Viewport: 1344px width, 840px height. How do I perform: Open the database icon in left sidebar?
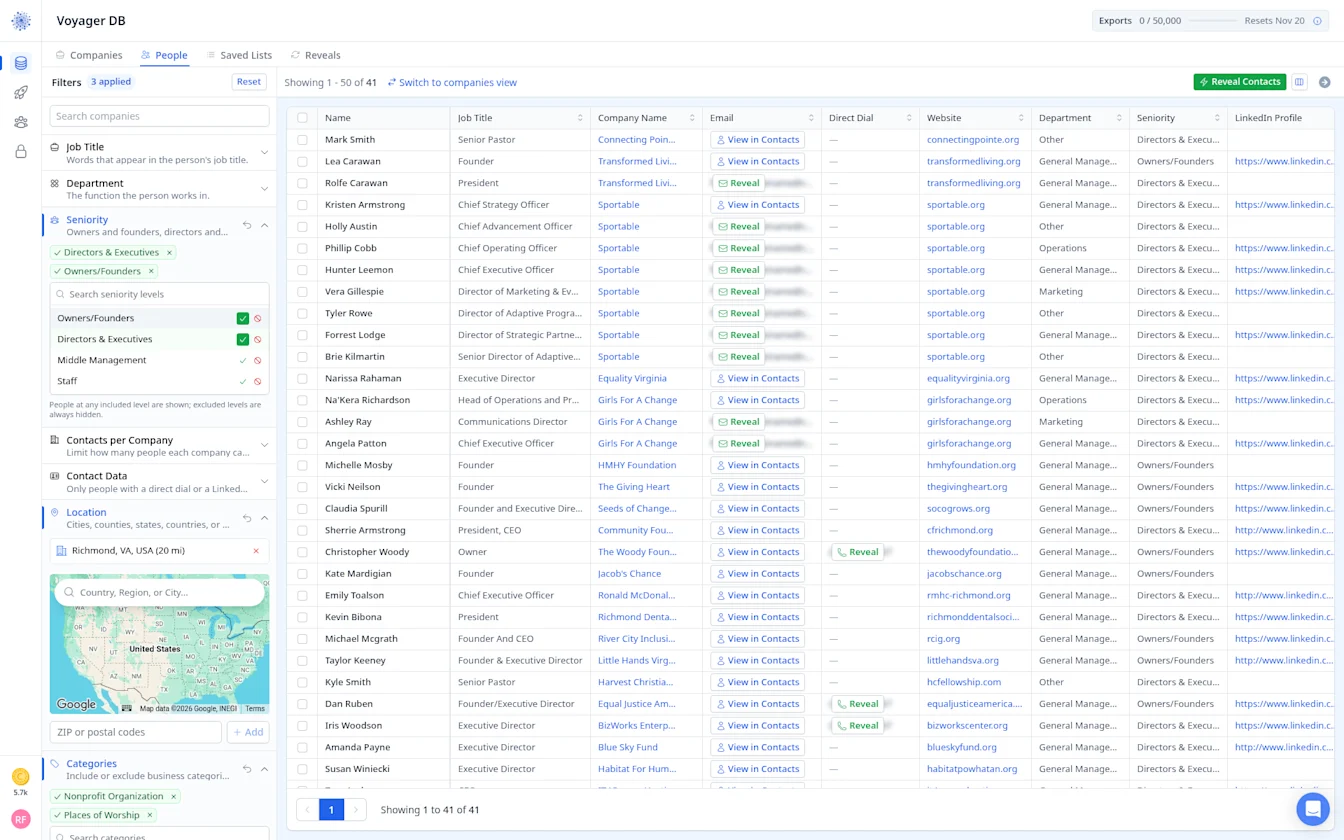[x=21, y=63]
